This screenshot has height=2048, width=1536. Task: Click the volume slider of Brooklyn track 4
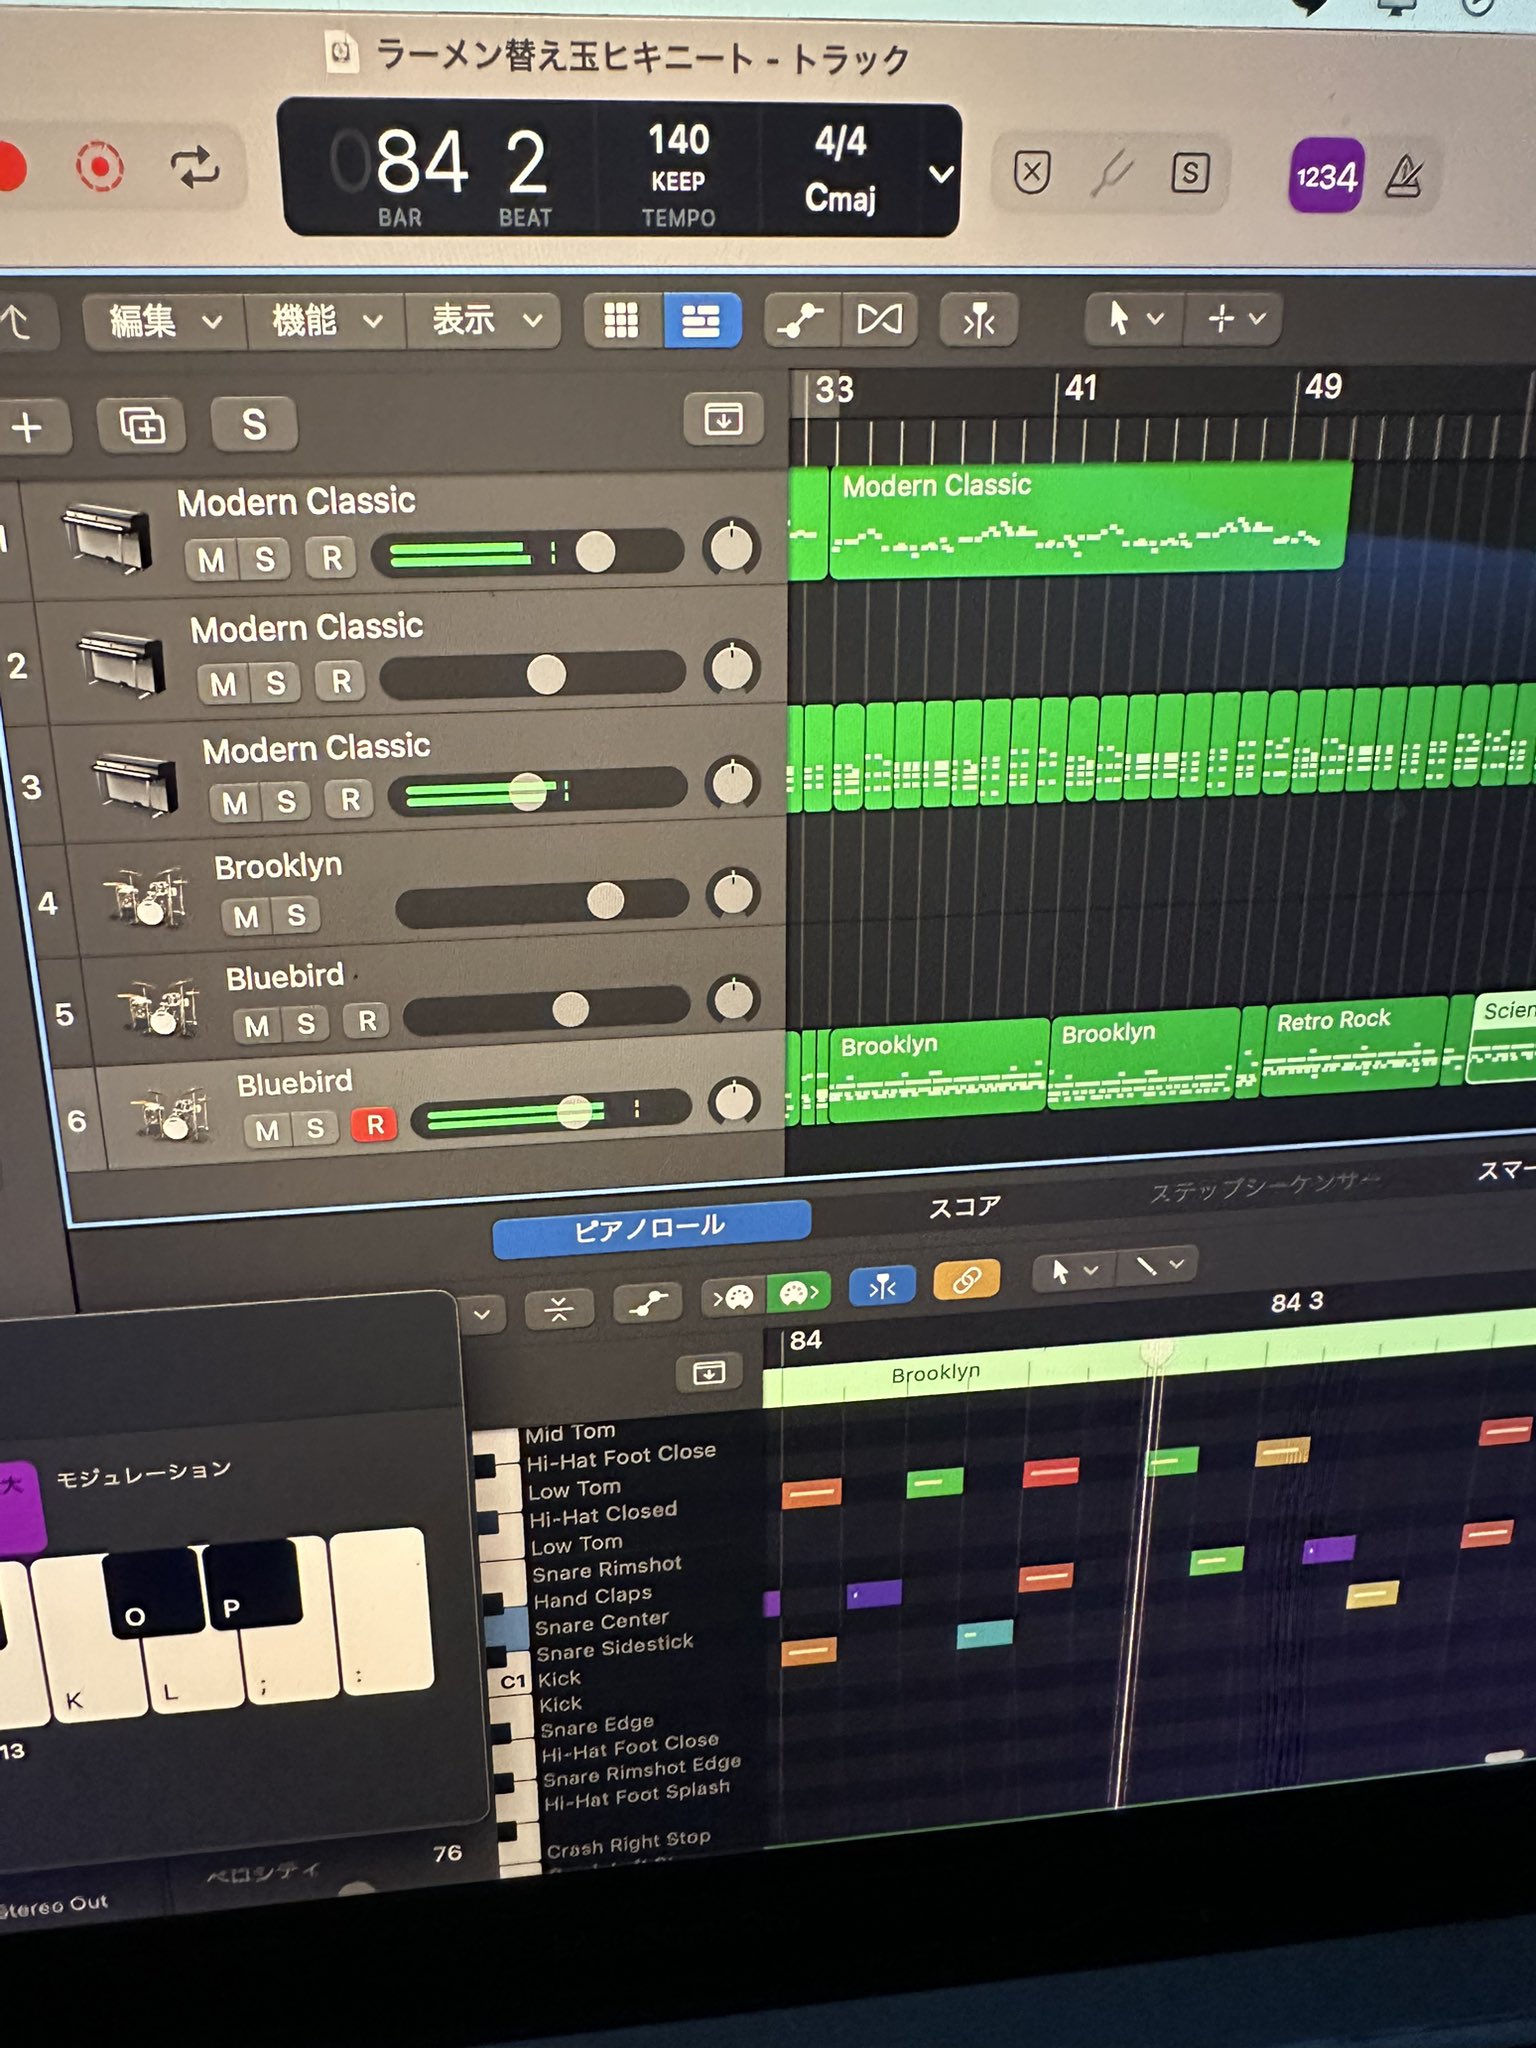542,901
